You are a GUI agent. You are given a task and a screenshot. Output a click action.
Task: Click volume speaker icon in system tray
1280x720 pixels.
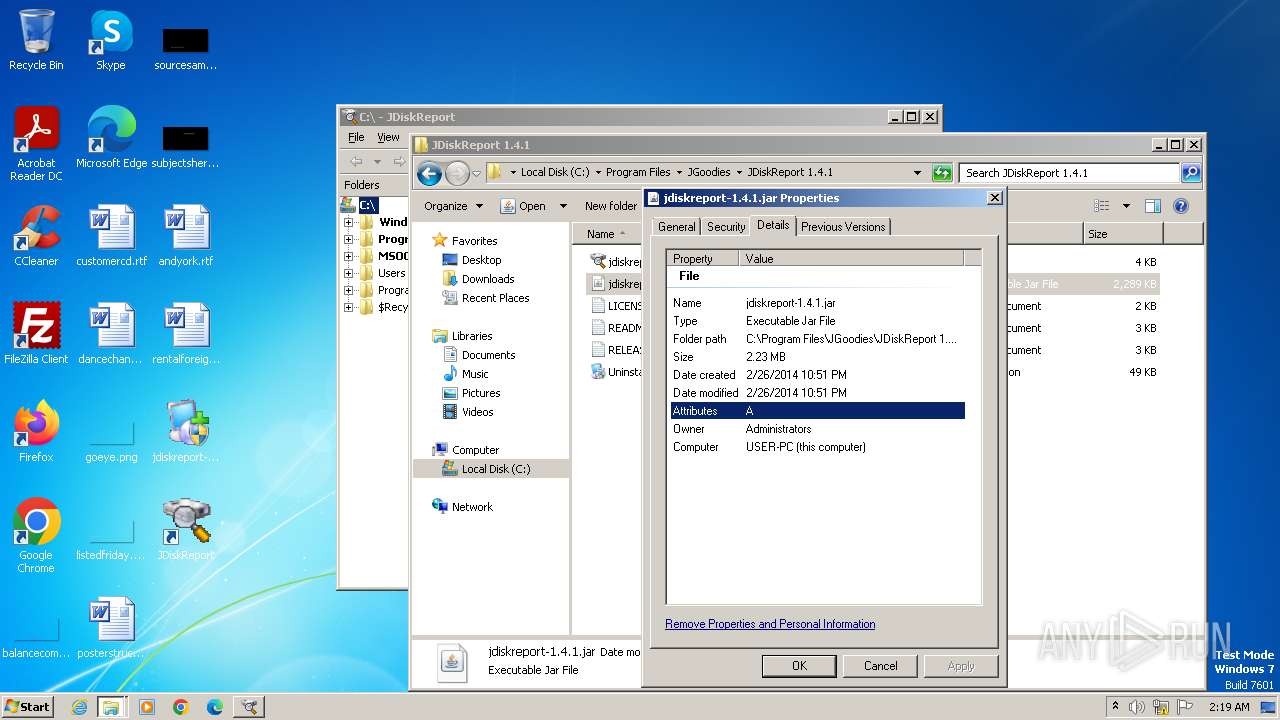pyautogui.click(x=1136, y=707)
